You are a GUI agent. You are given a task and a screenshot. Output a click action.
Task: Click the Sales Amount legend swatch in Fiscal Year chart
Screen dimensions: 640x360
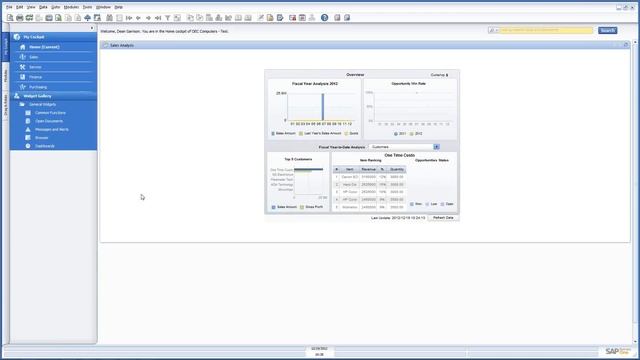[x=273, y=133]
